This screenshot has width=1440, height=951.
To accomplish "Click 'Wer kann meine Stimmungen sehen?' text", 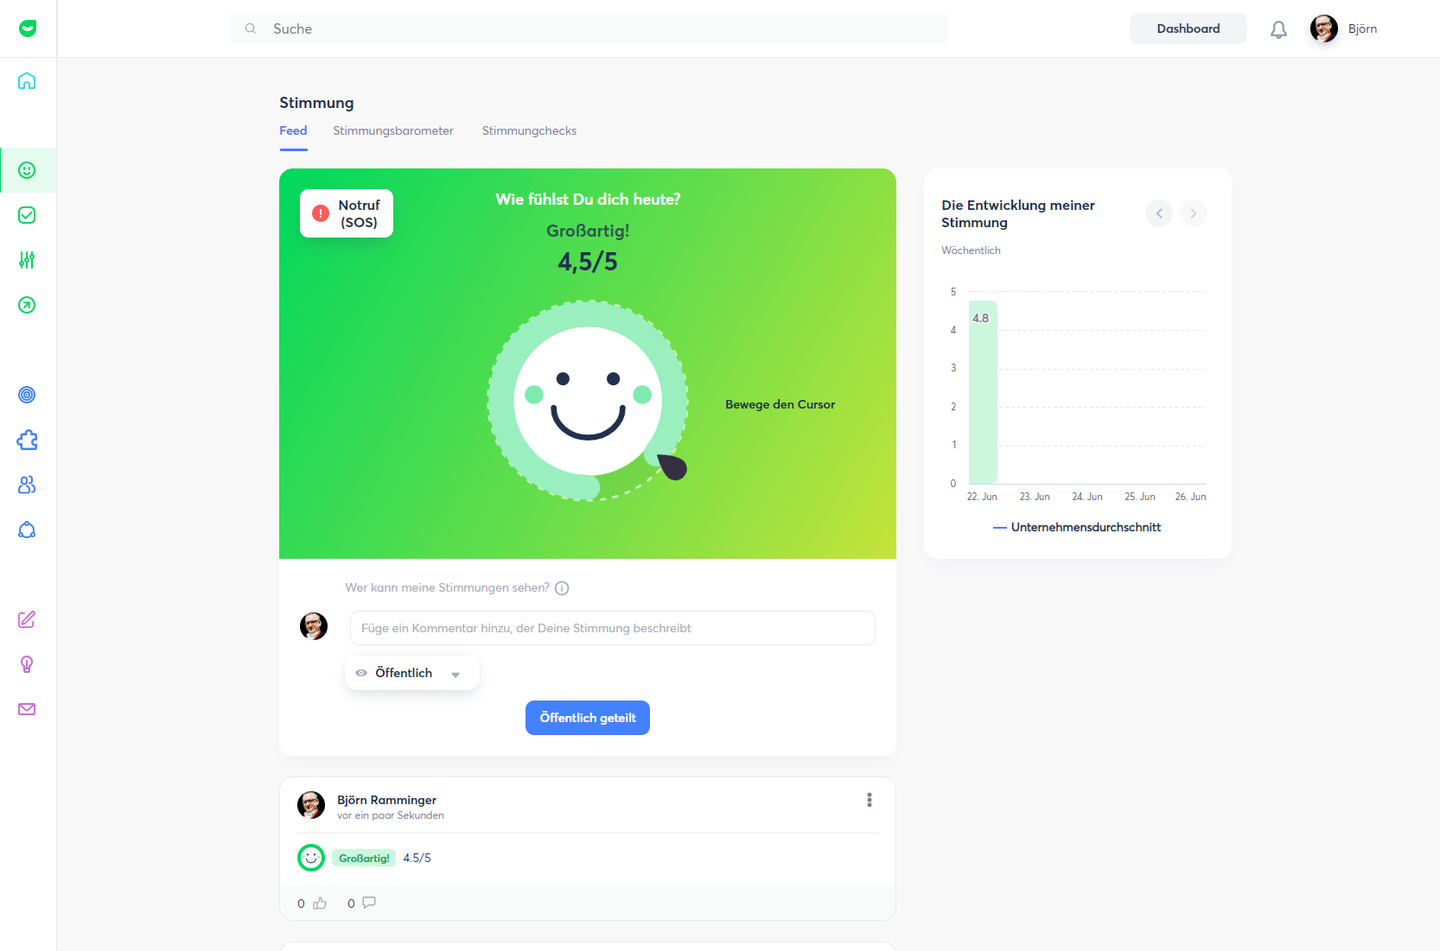I will [x=447, y=588].
